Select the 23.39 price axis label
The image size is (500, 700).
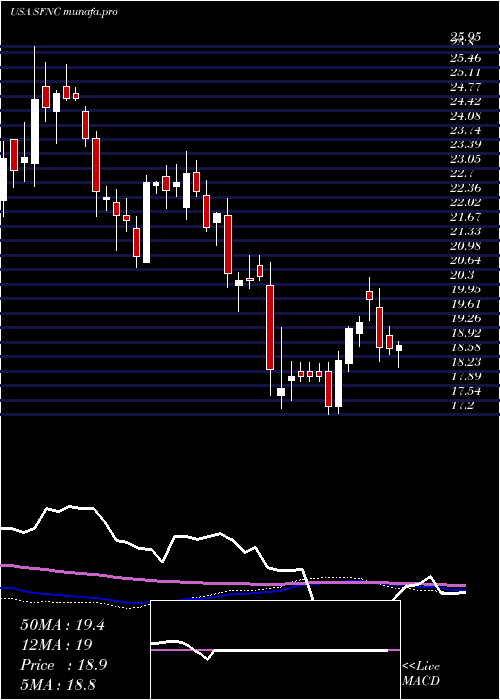(x=466, y=144)
